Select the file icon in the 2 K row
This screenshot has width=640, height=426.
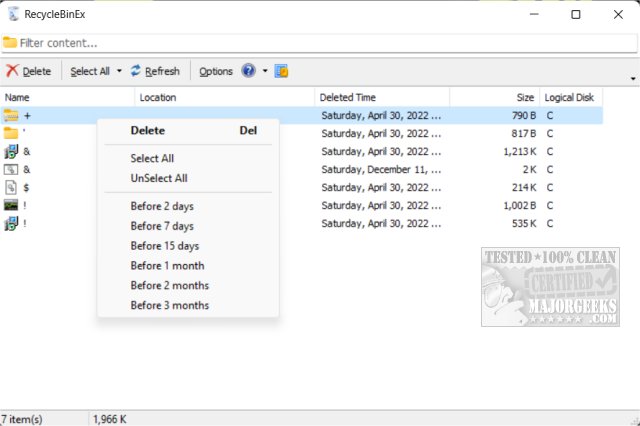(11, 169)
